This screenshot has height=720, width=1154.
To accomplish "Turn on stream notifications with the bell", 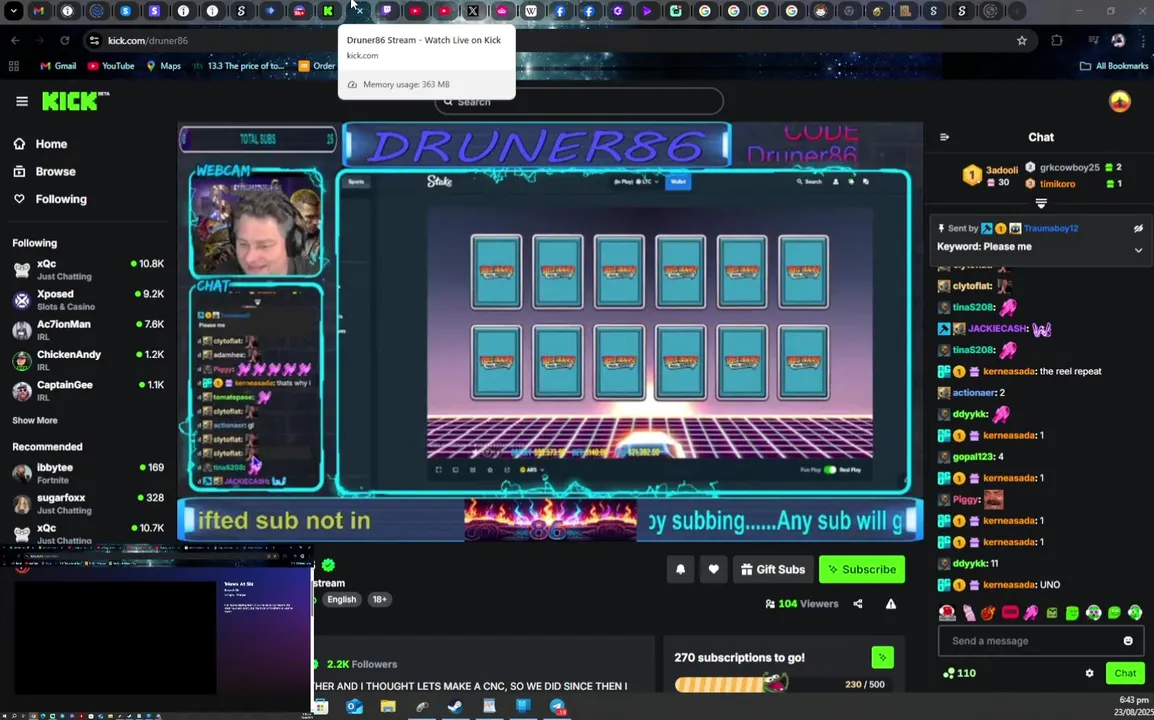I will click(680, 569).
